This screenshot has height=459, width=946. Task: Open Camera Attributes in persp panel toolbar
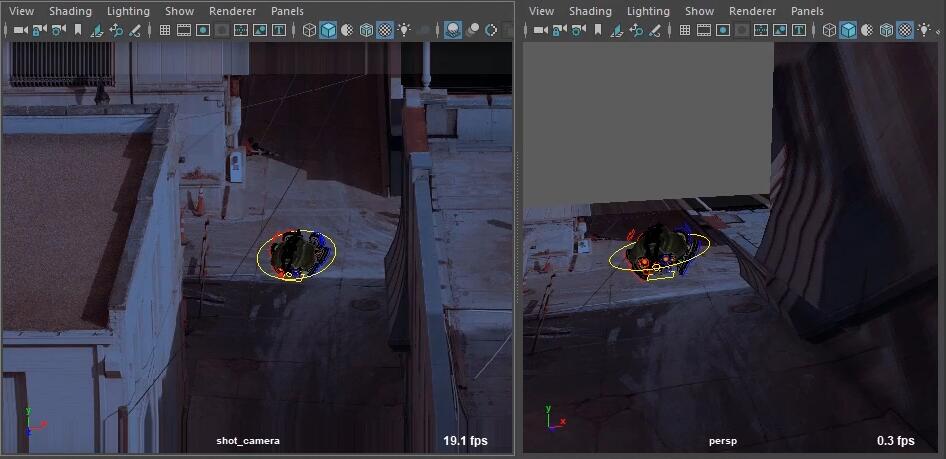tap(579, 30)
